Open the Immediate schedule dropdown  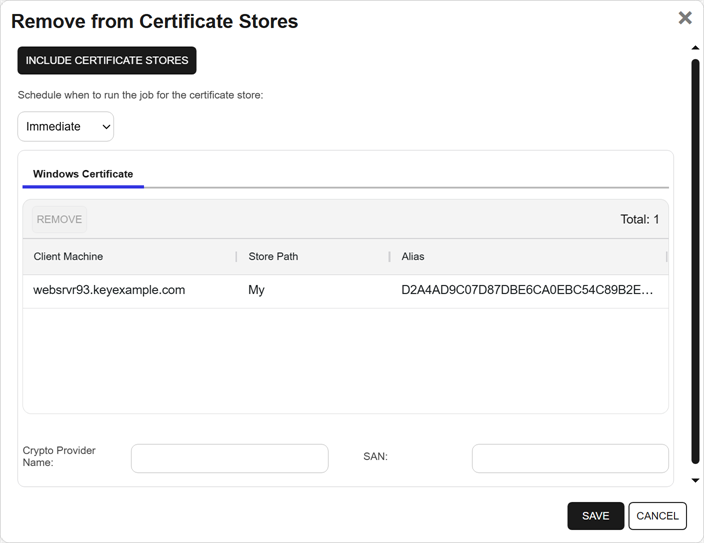click(x=66, y=127)
